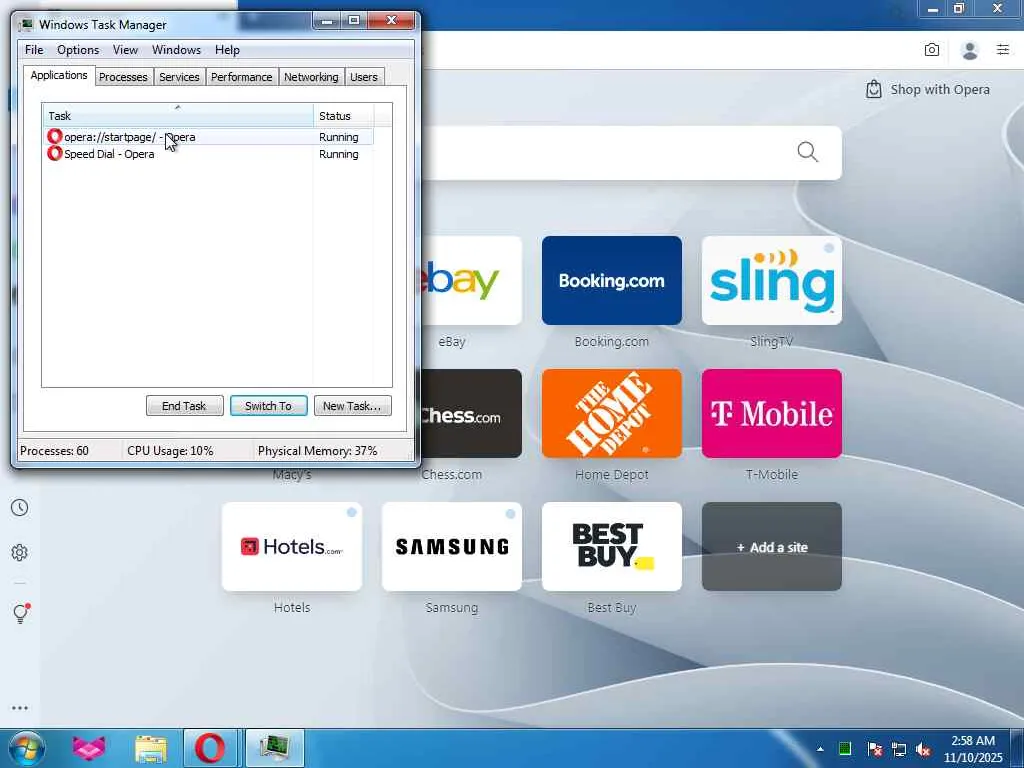Open the pink fox taskbar application
This screenshot has width=1024, height=768.
click(x=88, y=748)
